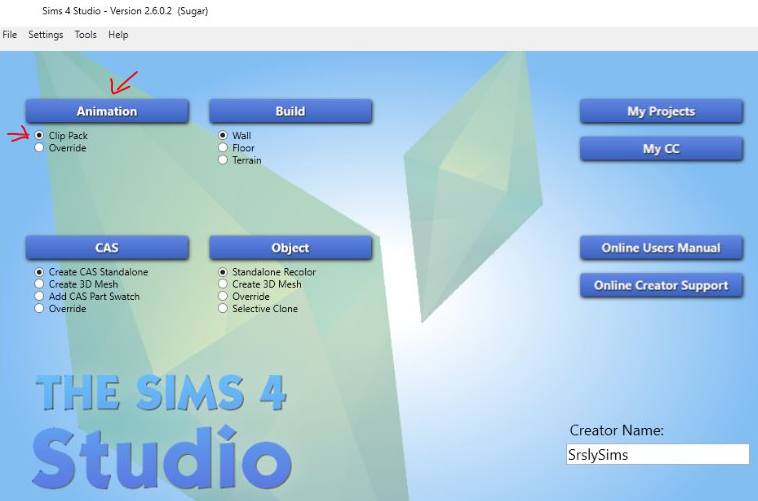Open the Help menu
This screenshot has height=501, width=758.
point(118,35)
